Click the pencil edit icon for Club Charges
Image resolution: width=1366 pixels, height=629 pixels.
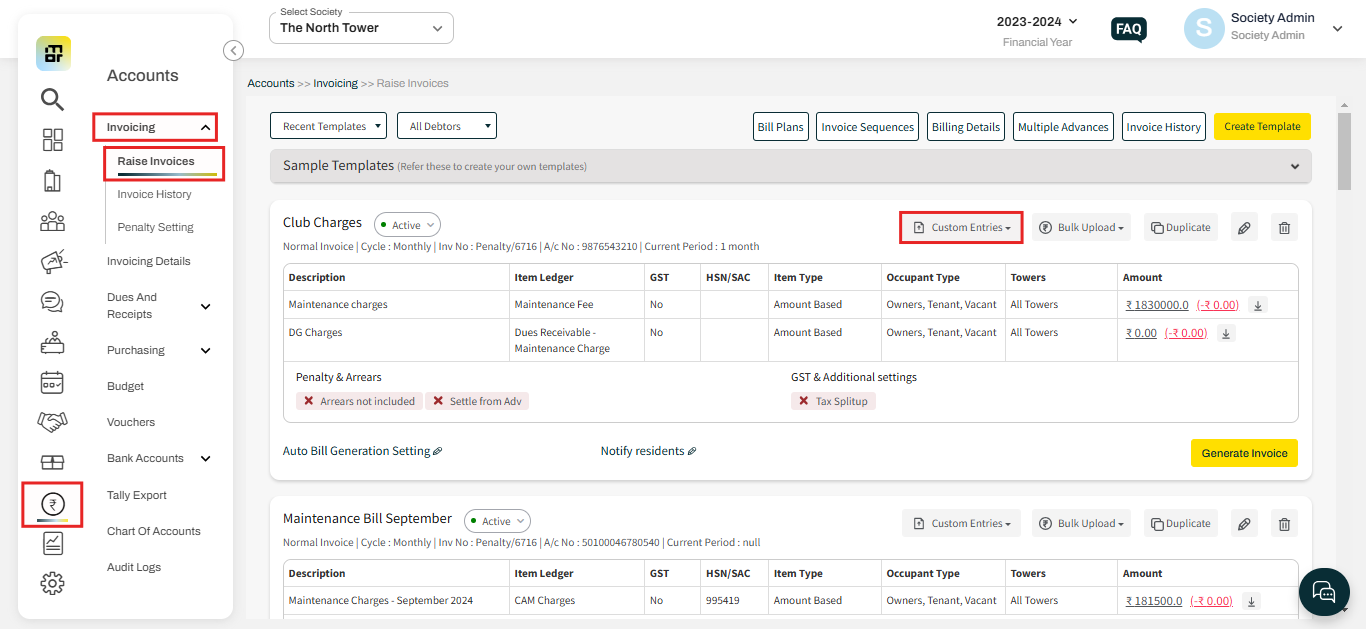coord(1244,228)
